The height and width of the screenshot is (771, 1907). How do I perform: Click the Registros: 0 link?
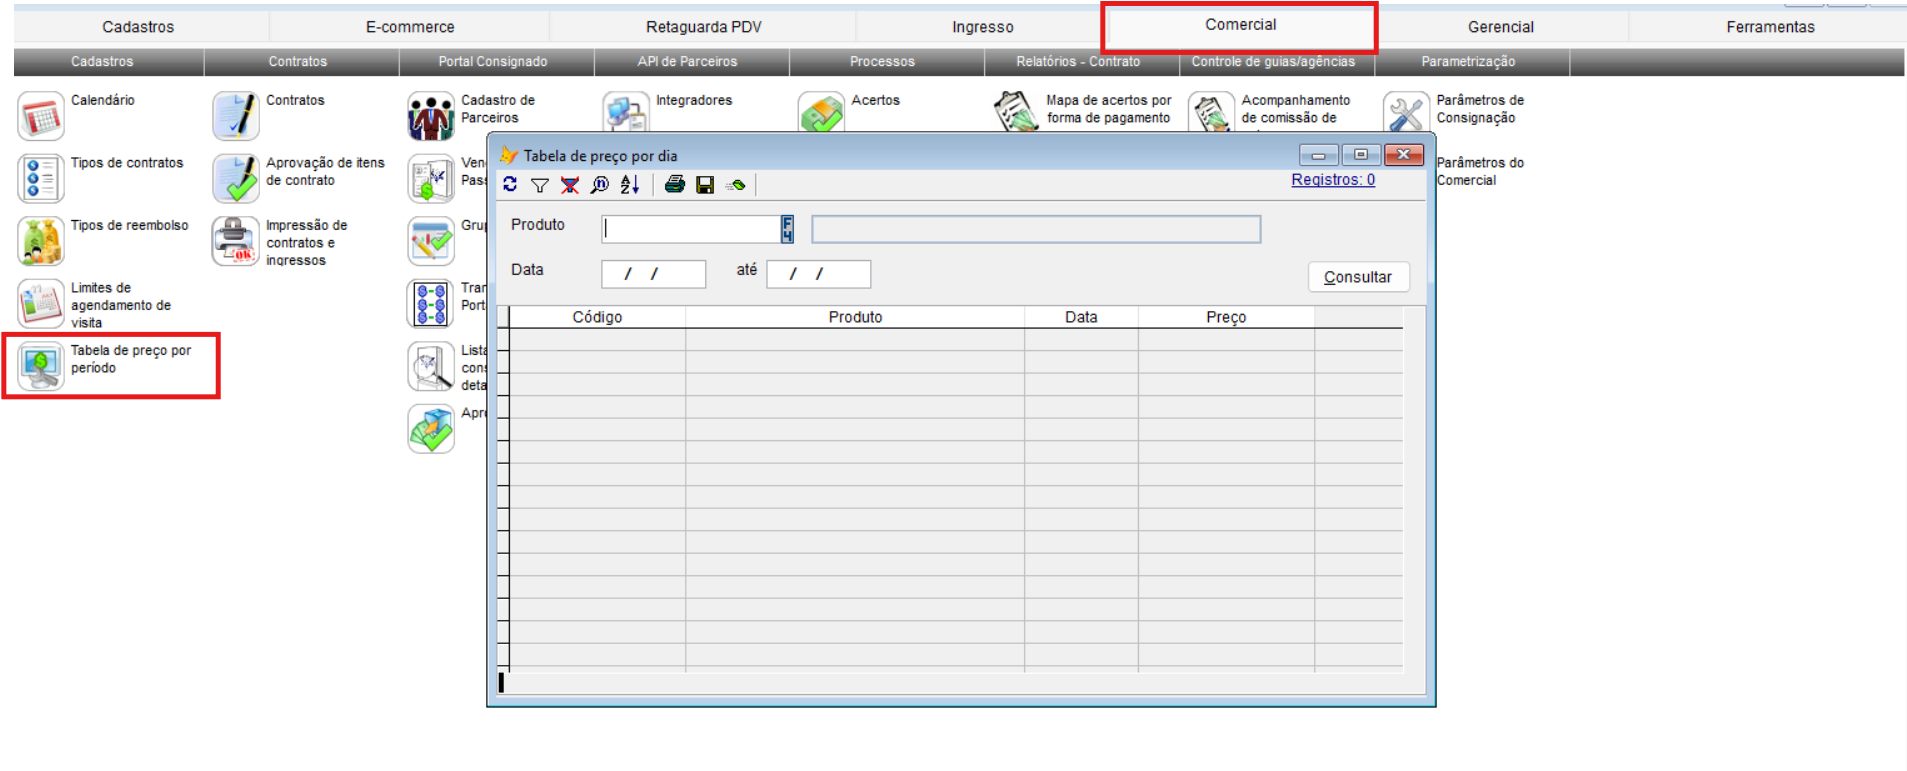[x=1332, y=180]
